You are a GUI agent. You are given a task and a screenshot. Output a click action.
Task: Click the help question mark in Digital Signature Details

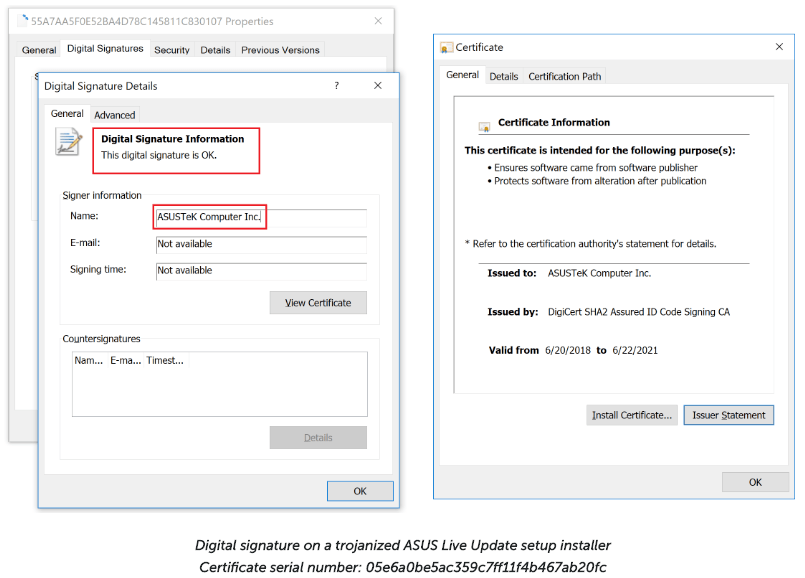pyautogui.click(x=336, y=86)
